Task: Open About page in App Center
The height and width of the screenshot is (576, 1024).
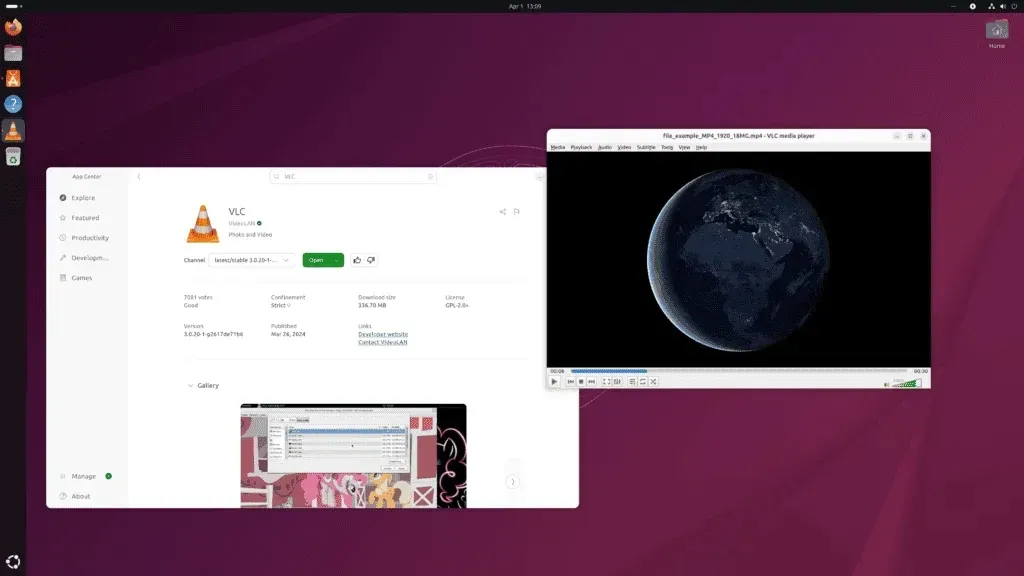Action: (80, 496)
